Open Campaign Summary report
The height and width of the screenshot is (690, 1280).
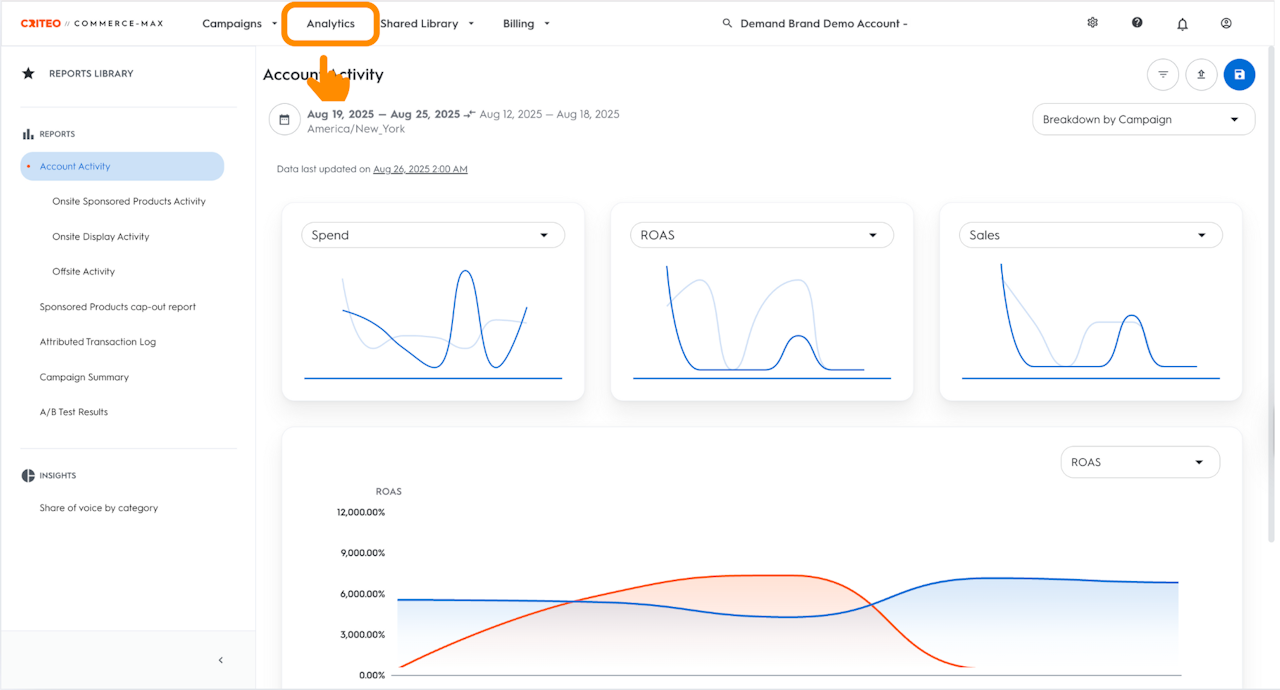tap(84, 377)
